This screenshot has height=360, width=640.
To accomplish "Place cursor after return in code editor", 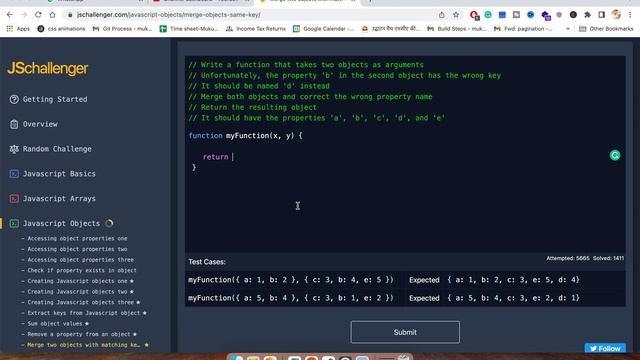I will click(232, 157).
